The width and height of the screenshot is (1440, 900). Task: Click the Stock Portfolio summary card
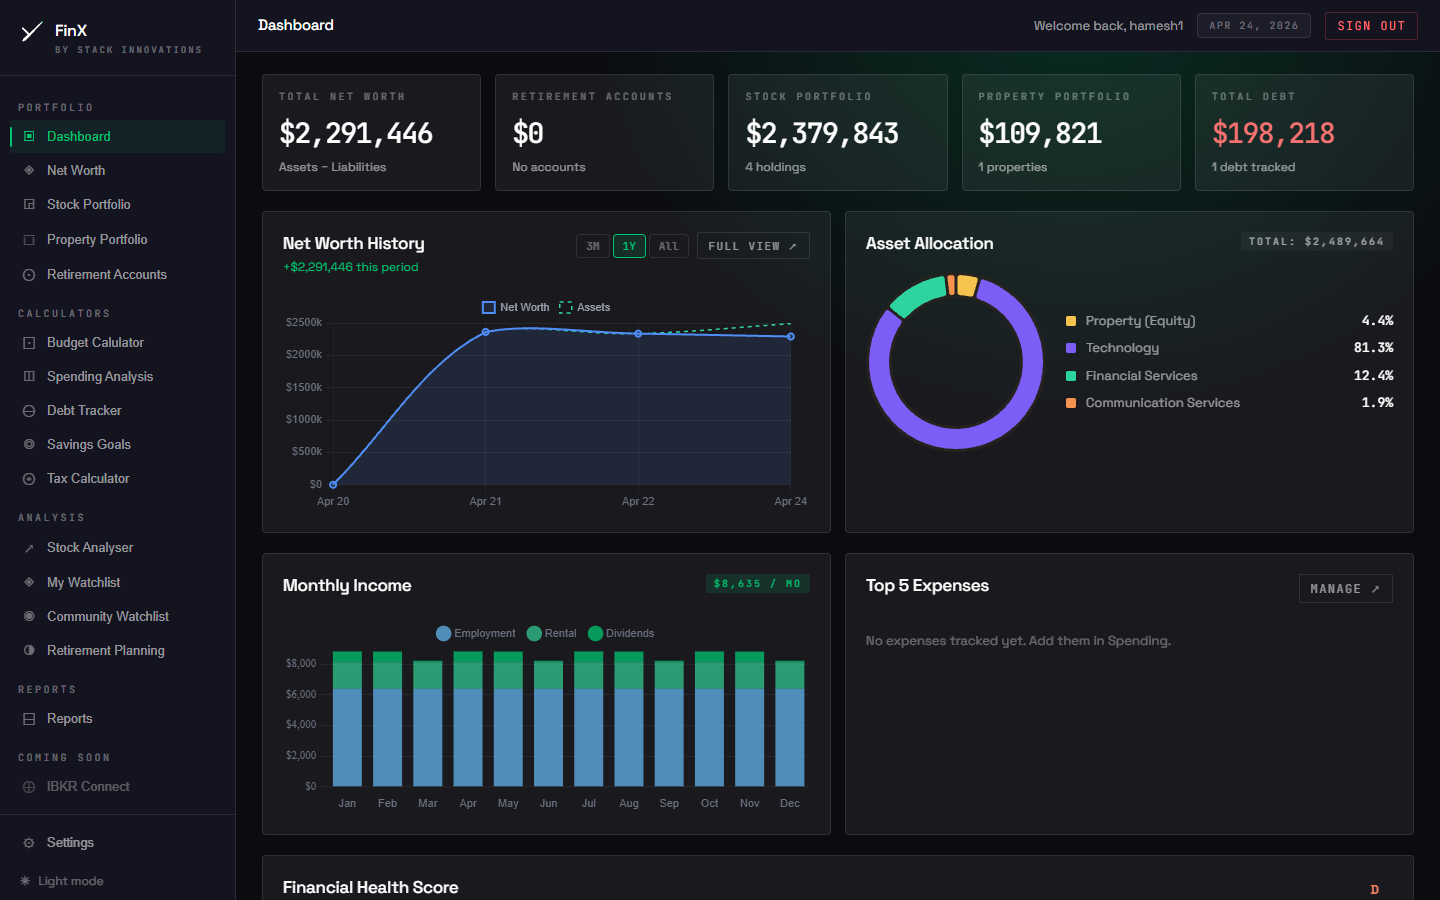[x=838, y=132]
